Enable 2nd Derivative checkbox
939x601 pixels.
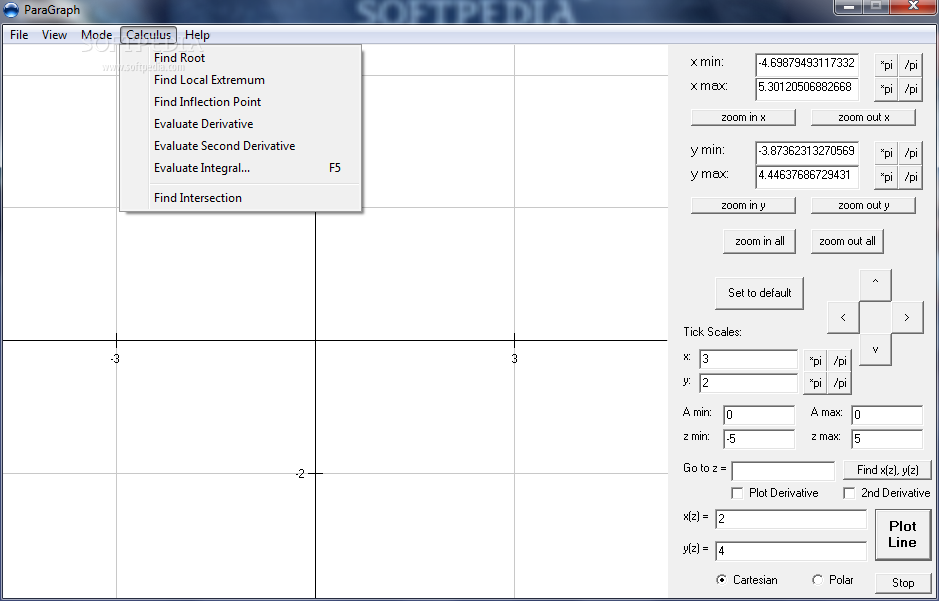pos(849,493)
